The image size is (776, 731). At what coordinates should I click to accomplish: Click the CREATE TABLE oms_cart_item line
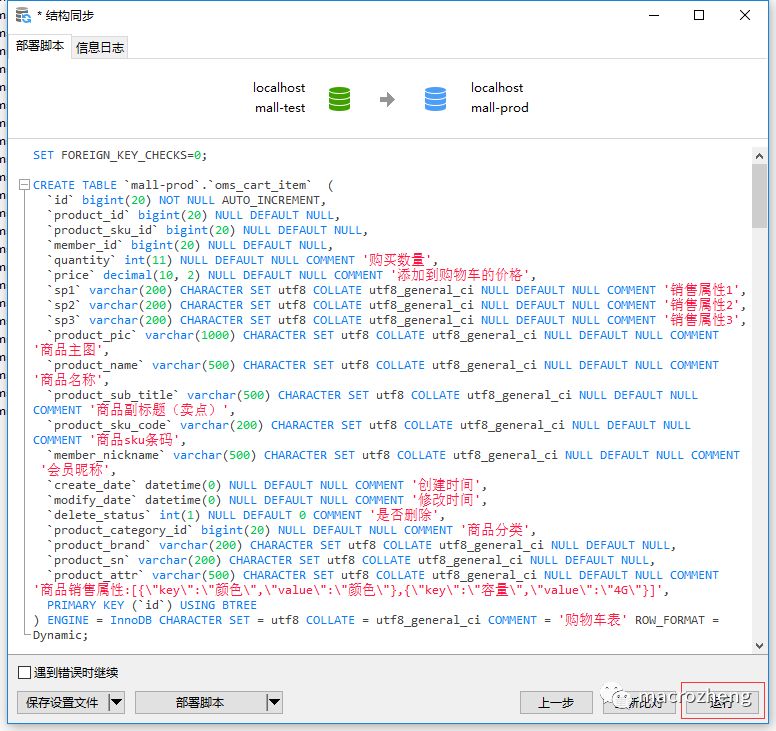pyautogui.click(x=183, y=185)
